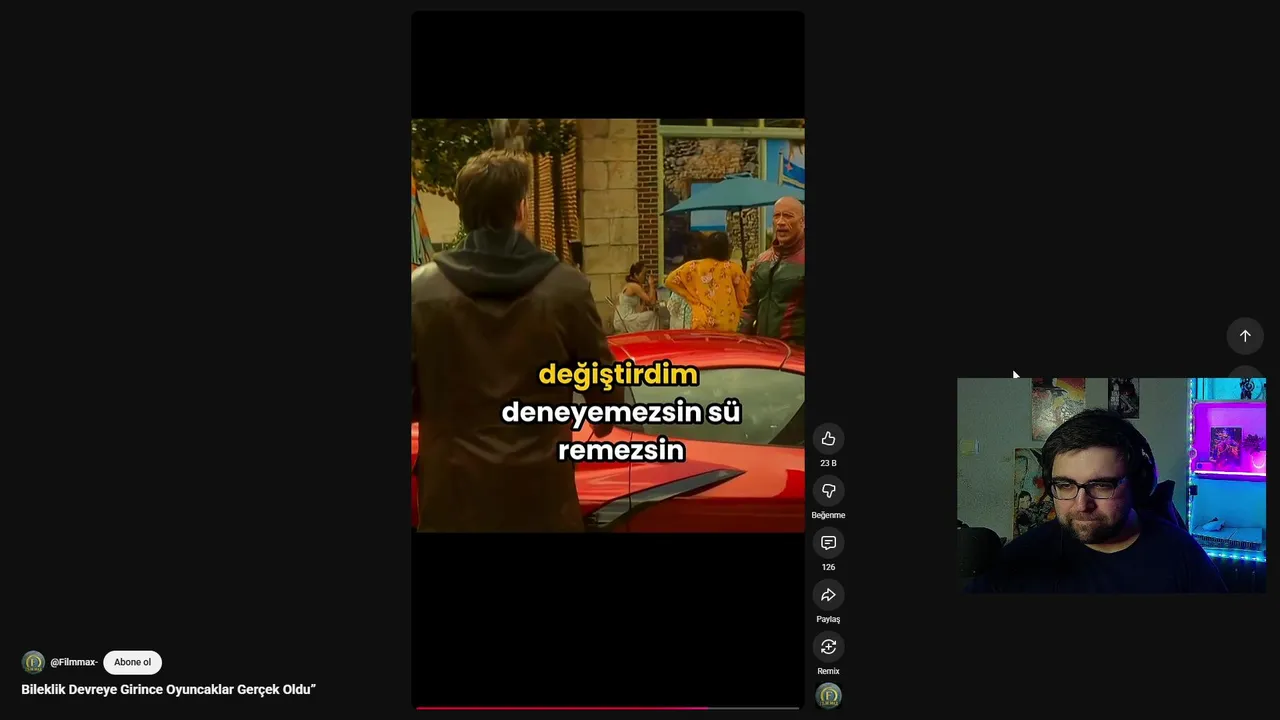The image size is (1280, 720).
Task: Click the 'Beğenme' dislike label
Action: (x=828, y=515)
